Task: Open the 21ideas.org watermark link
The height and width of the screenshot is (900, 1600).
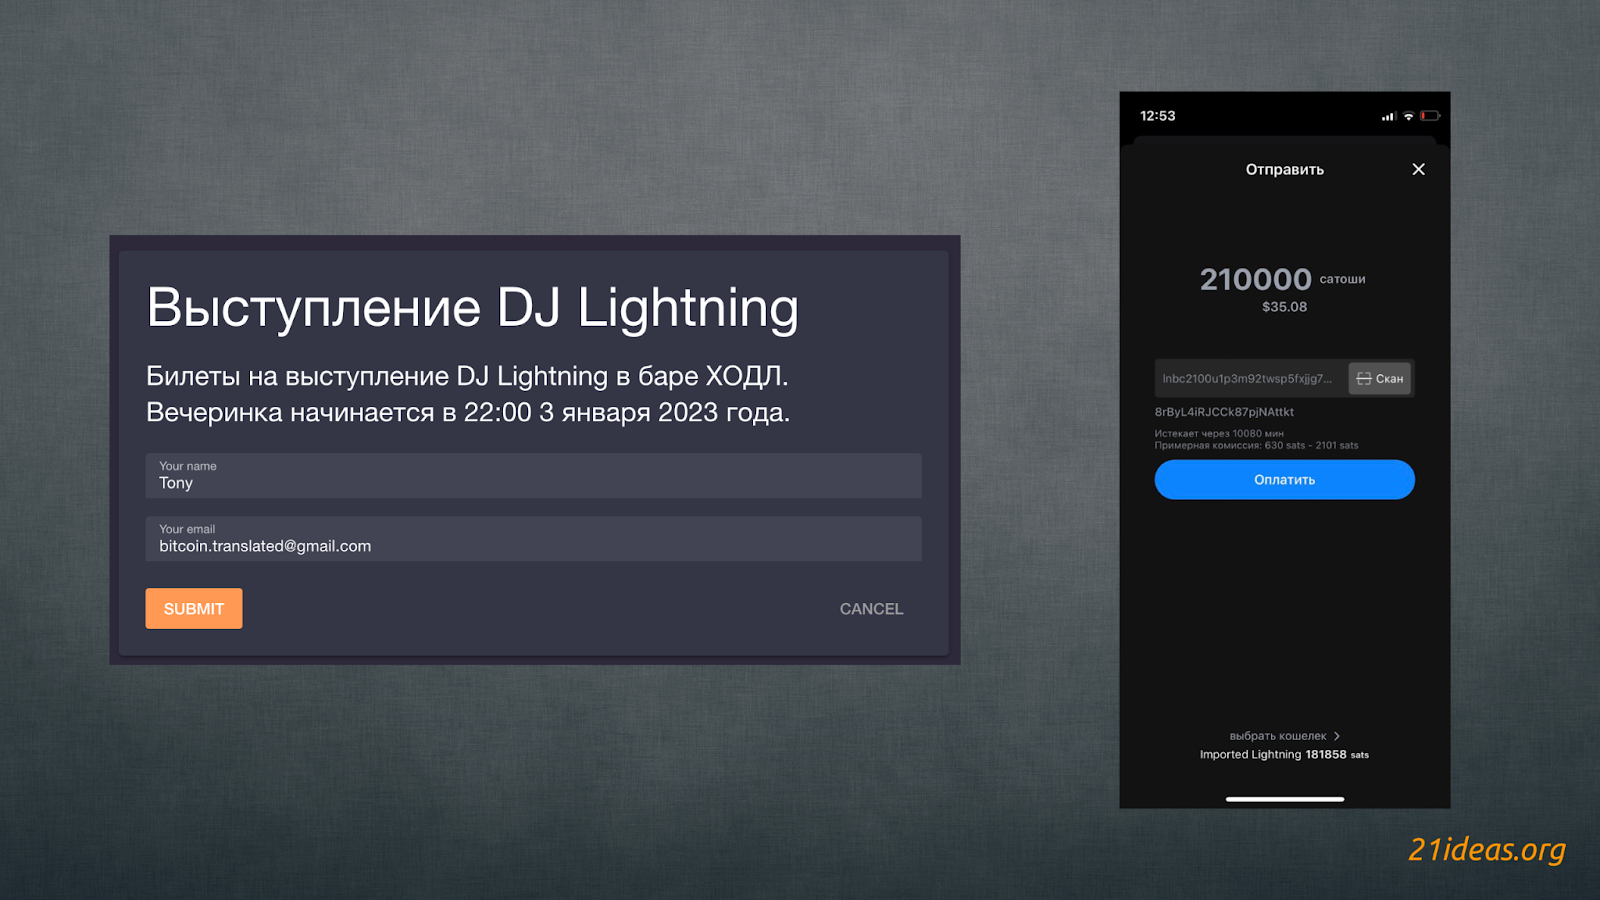Action: [x=1486, y=849]
